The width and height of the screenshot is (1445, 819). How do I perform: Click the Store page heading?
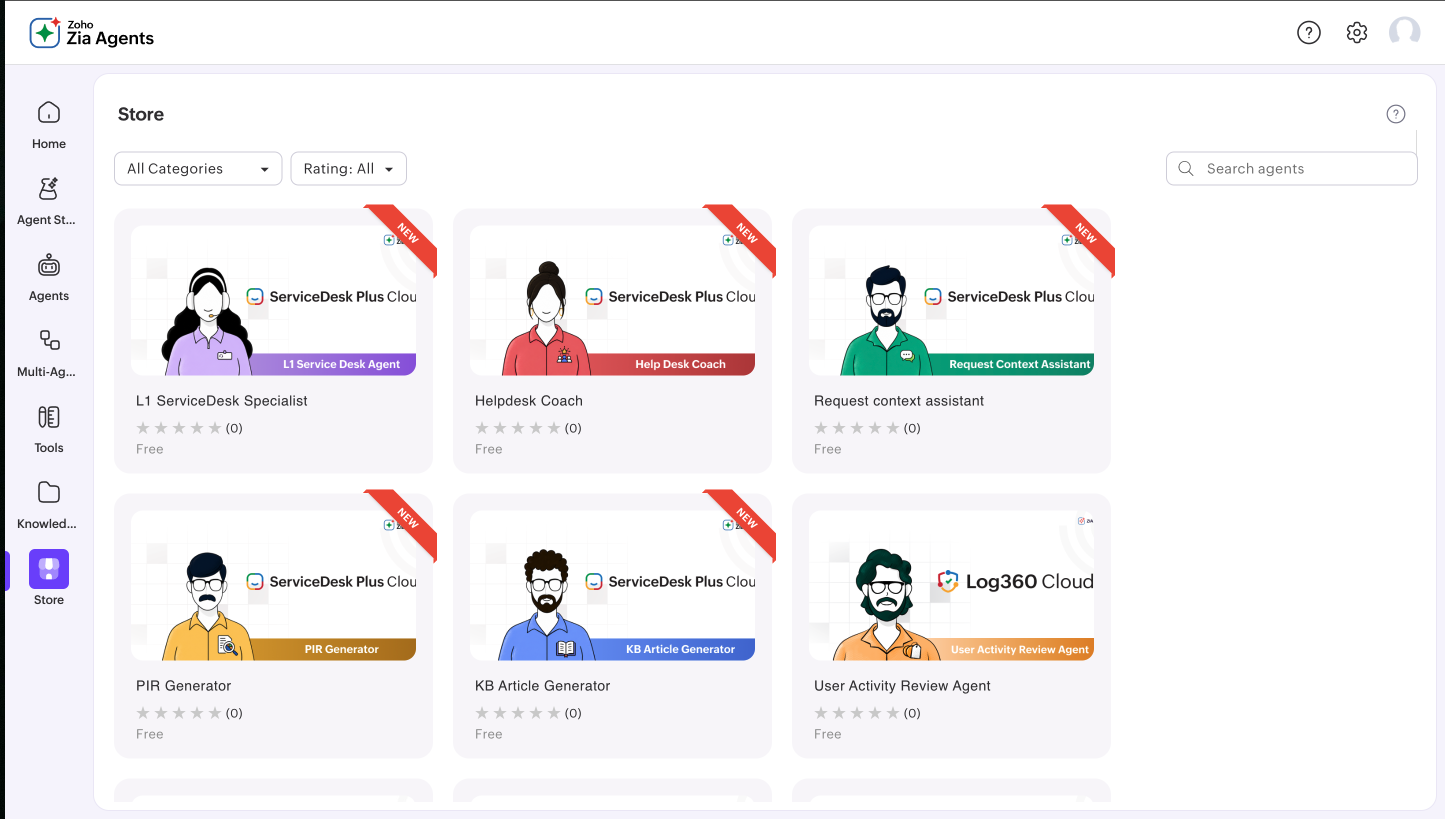141,114
